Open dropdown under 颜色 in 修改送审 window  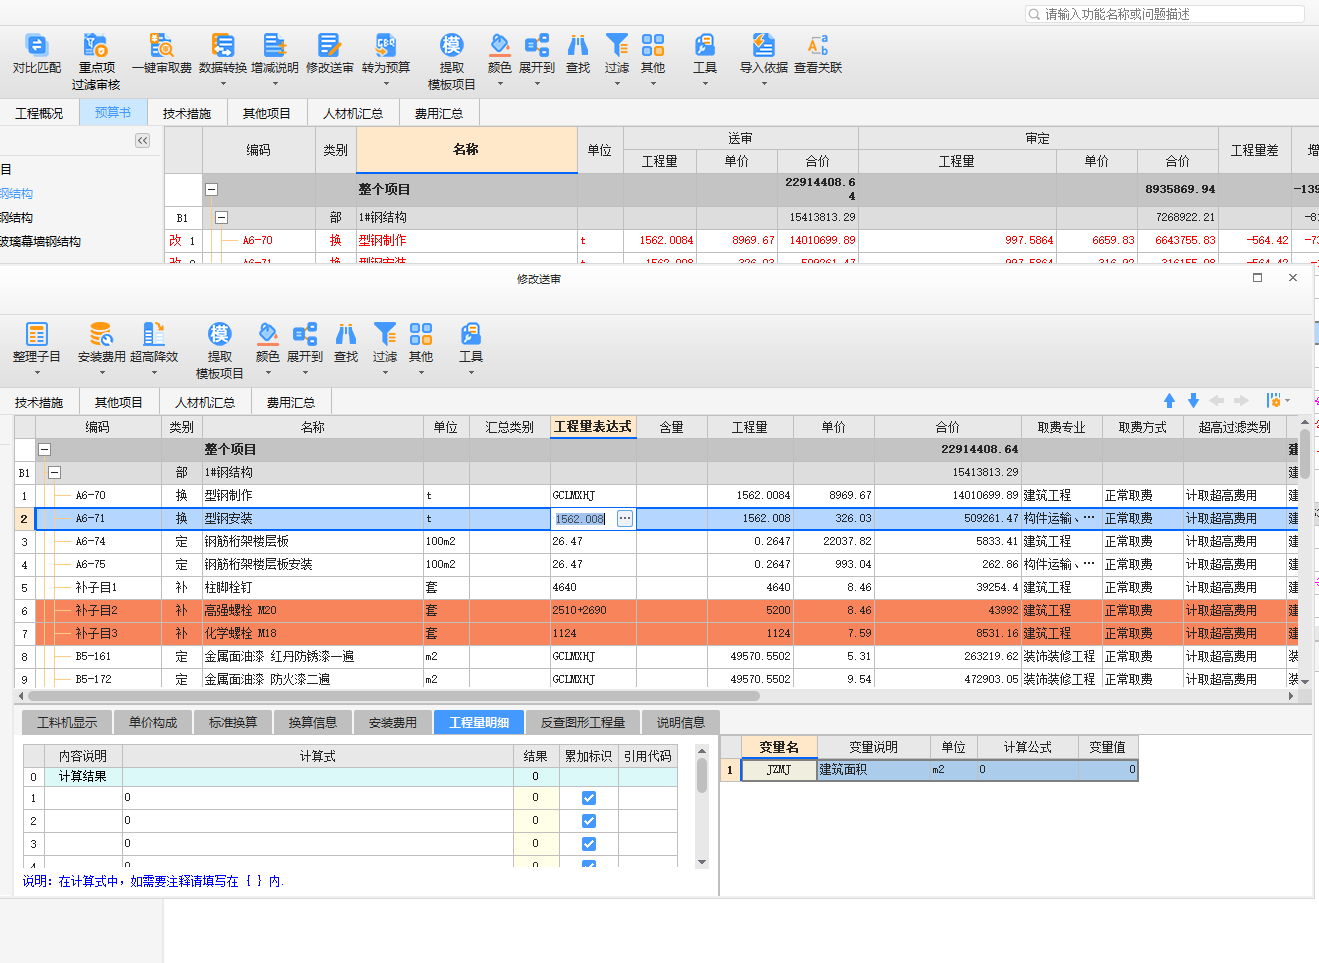click(268, 373)
